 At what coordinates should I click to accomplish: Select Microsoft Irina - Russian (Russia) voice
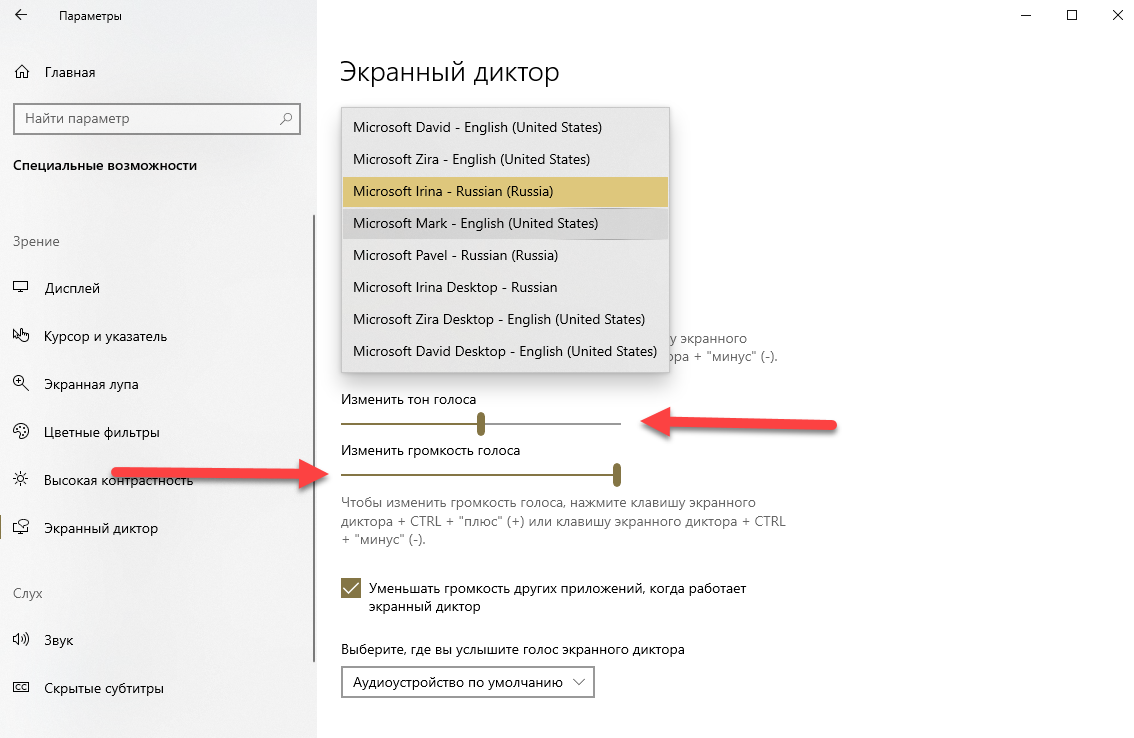click(505, 192)
